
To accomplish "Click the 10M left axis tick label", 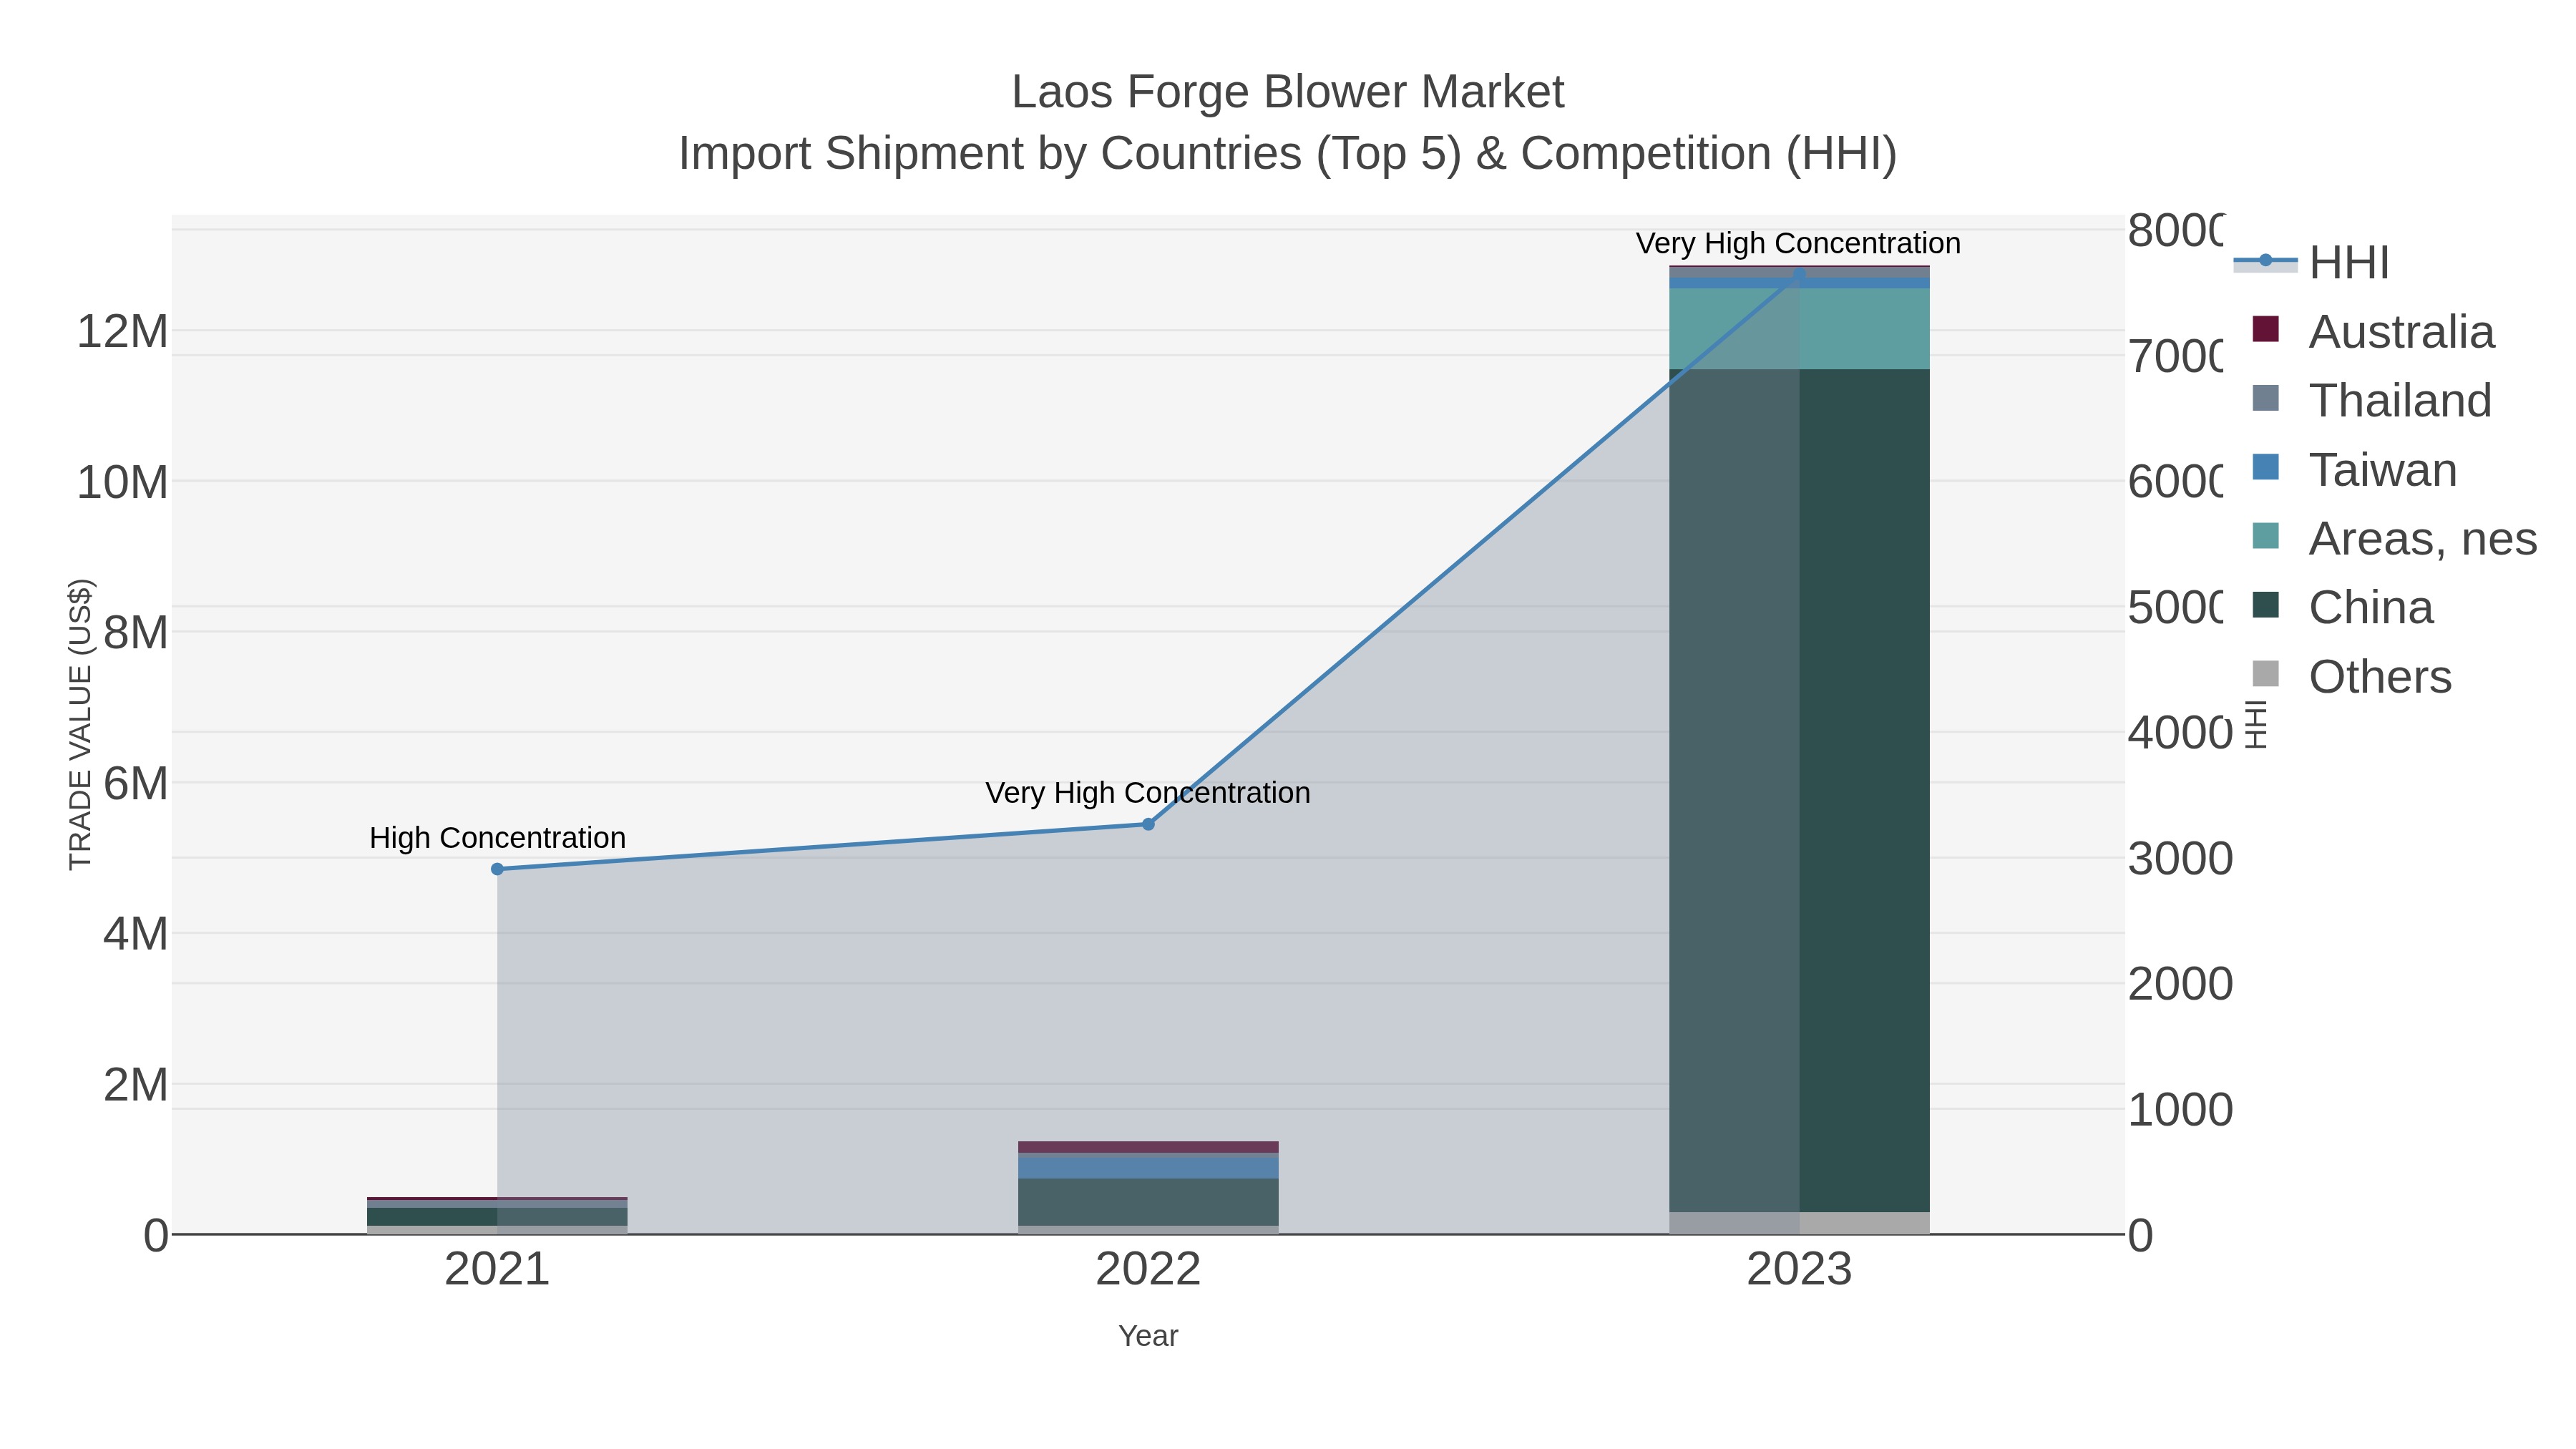I will (123, 482).
